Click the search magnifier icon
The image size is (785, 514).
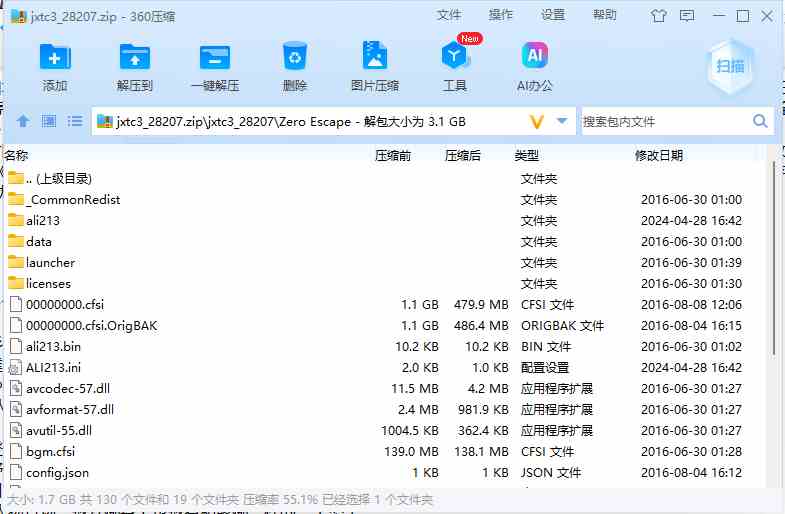coord(760,121)
